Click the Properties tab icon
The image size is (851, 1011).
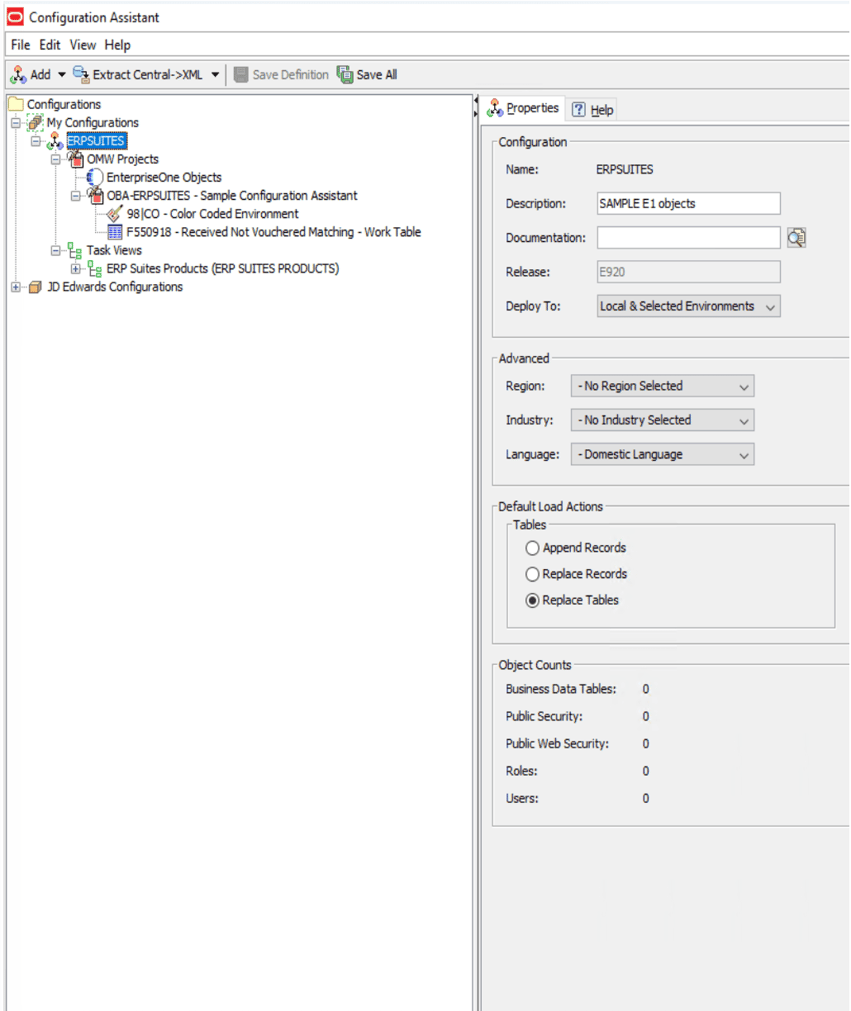click(495, 108)
